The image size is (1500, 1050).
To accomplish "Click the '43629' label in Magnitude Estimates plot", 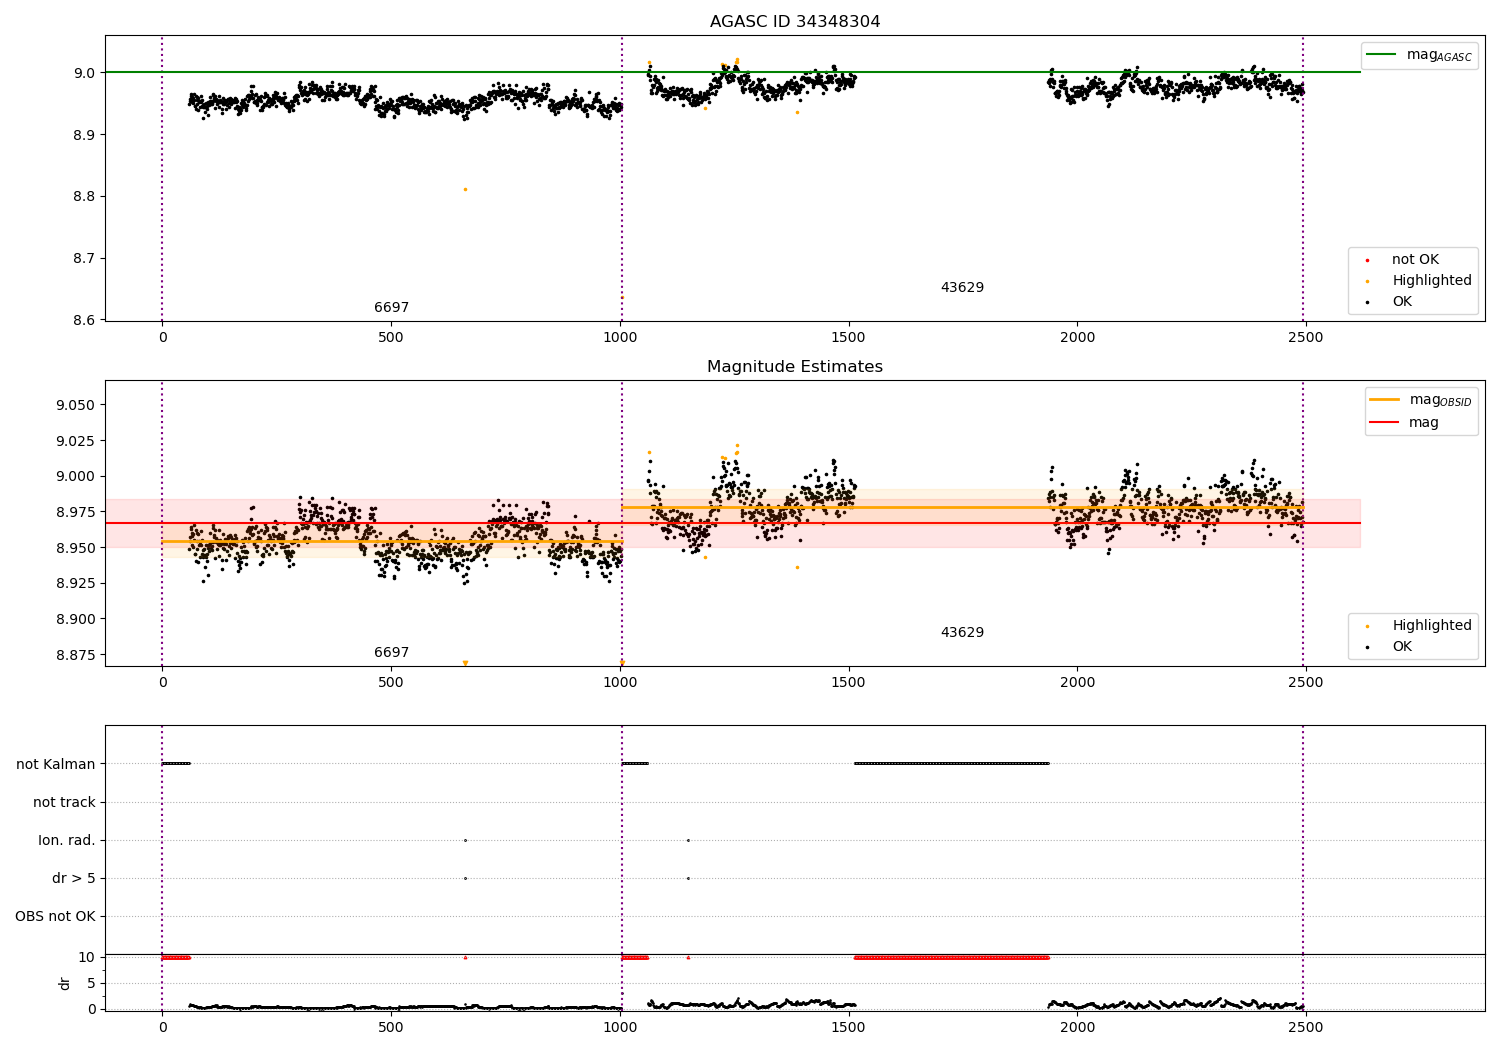I will [962, 633].
